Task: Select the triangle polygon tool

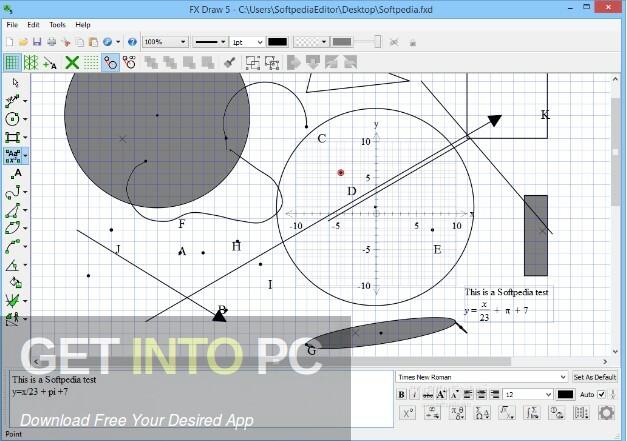Action: click(x=12, y=210)
